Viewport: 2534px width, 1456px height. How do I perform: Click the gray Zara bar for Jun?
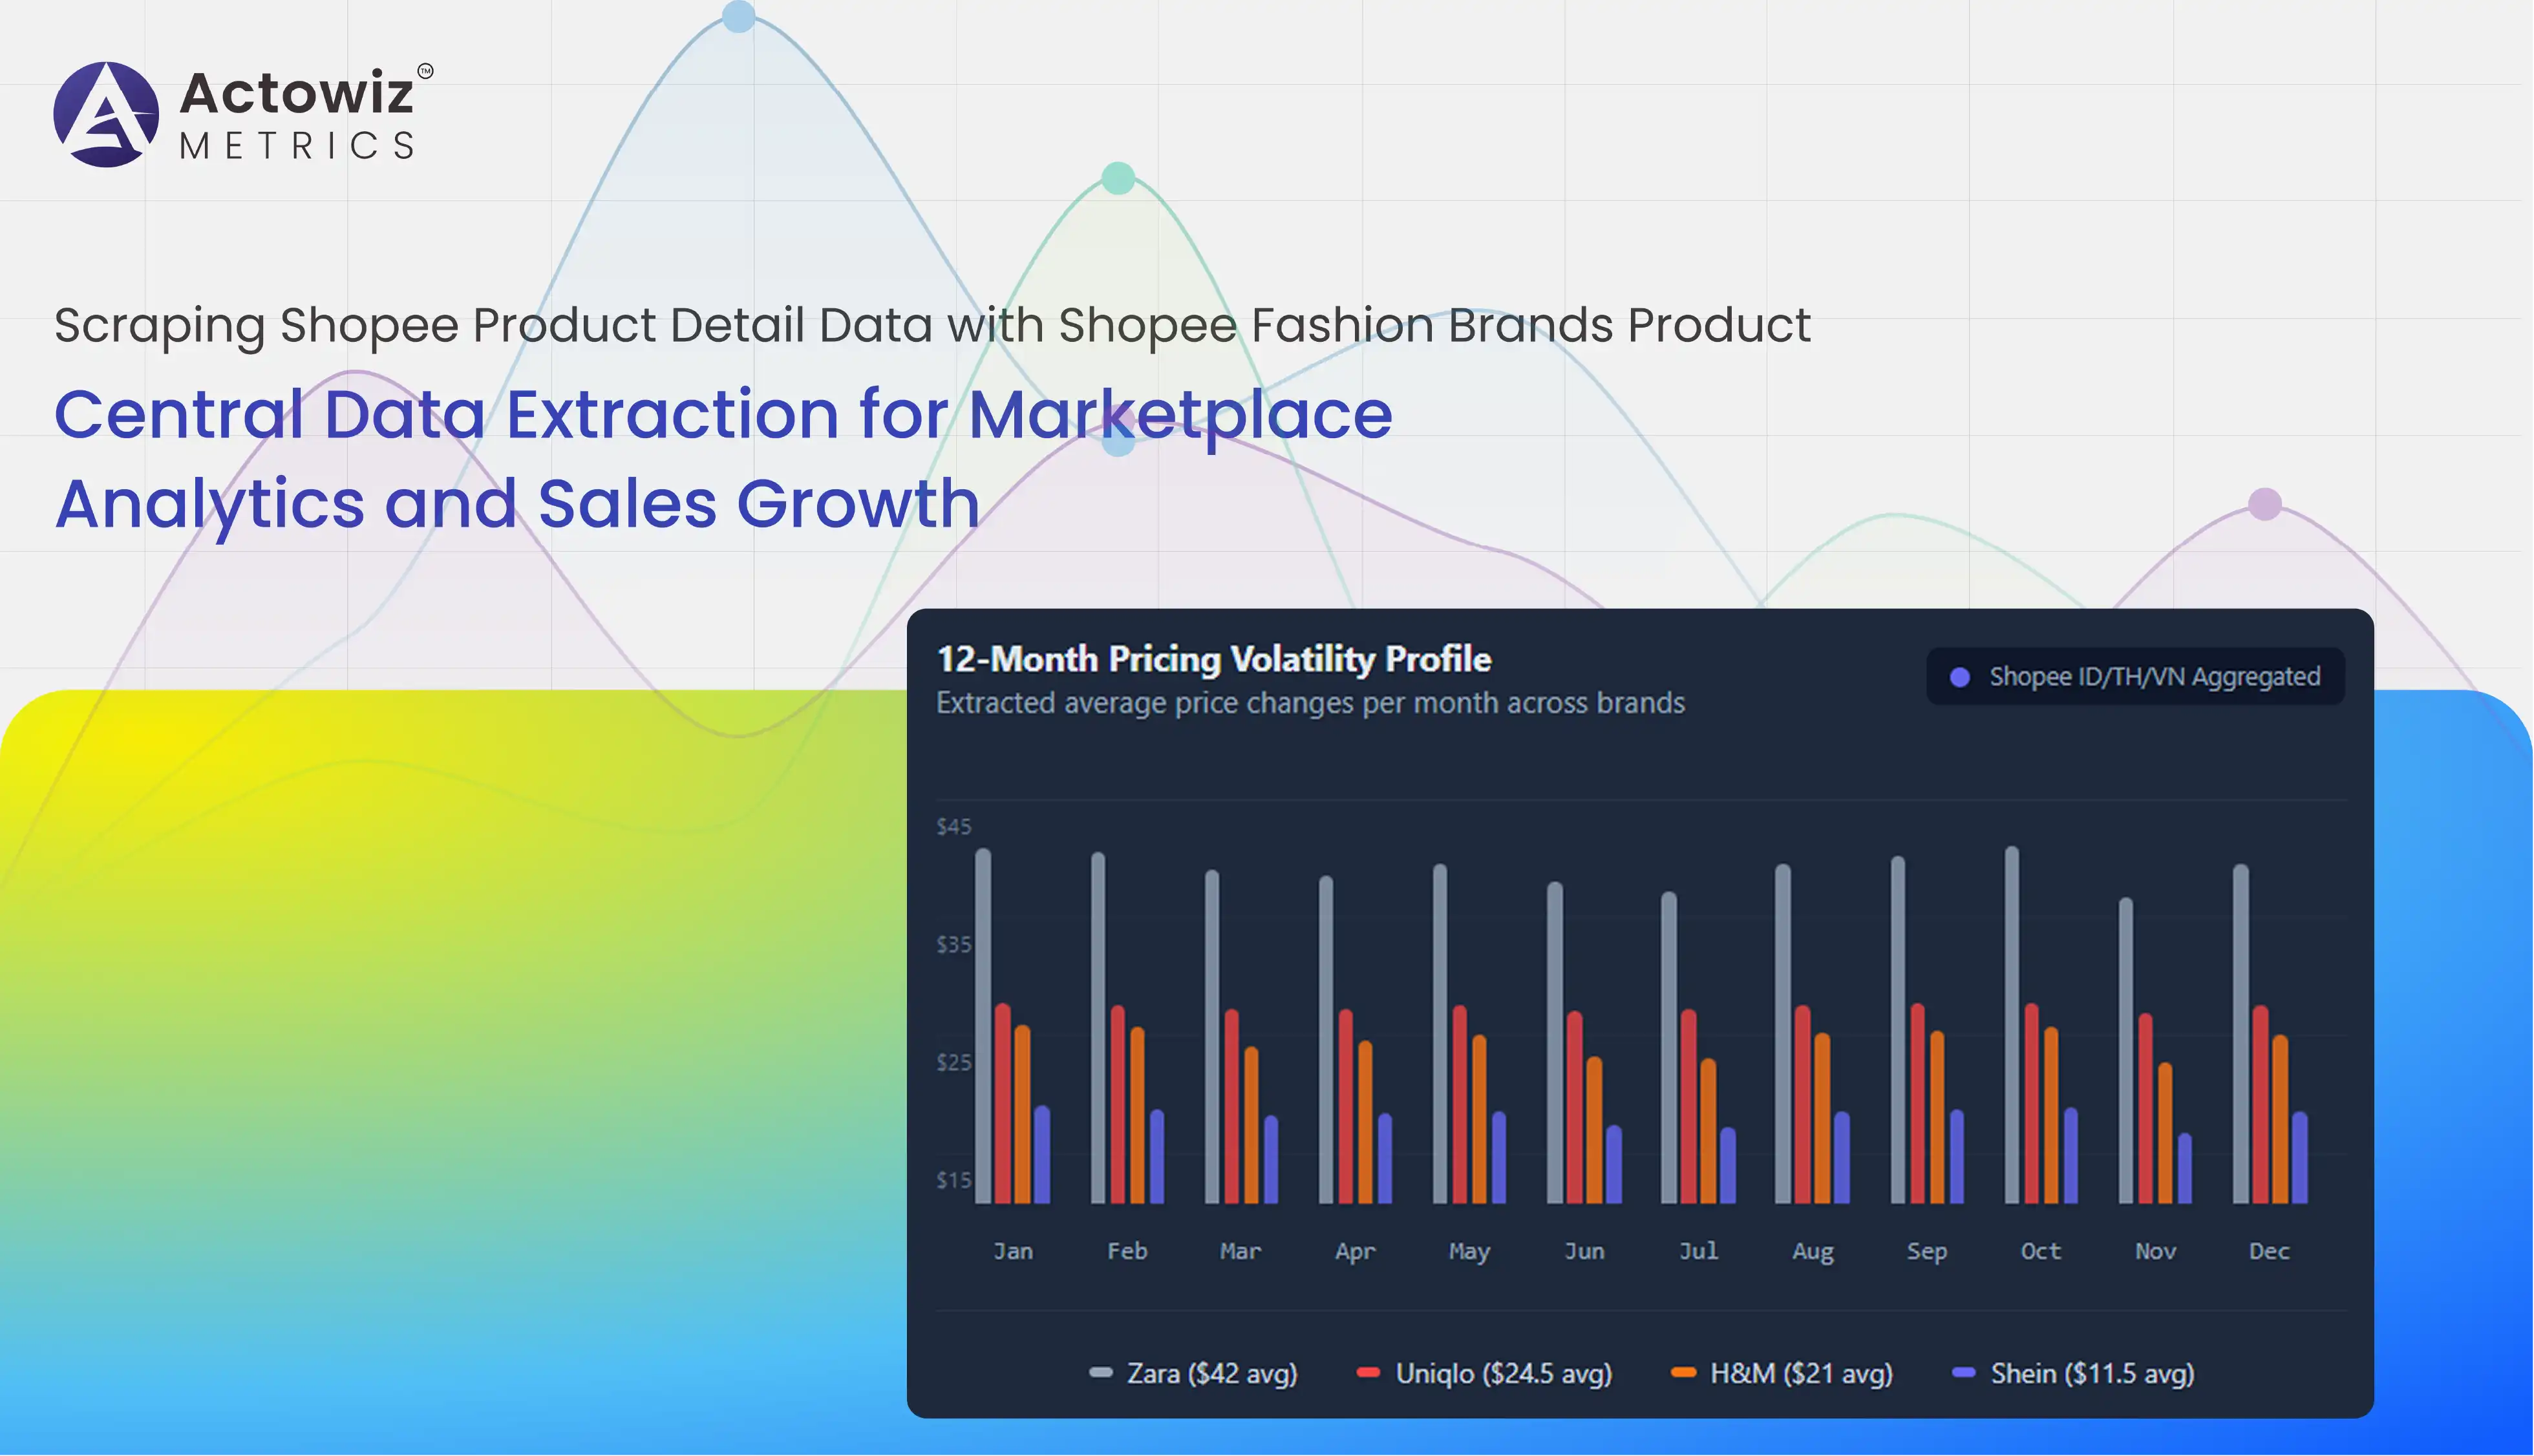1555,1043
